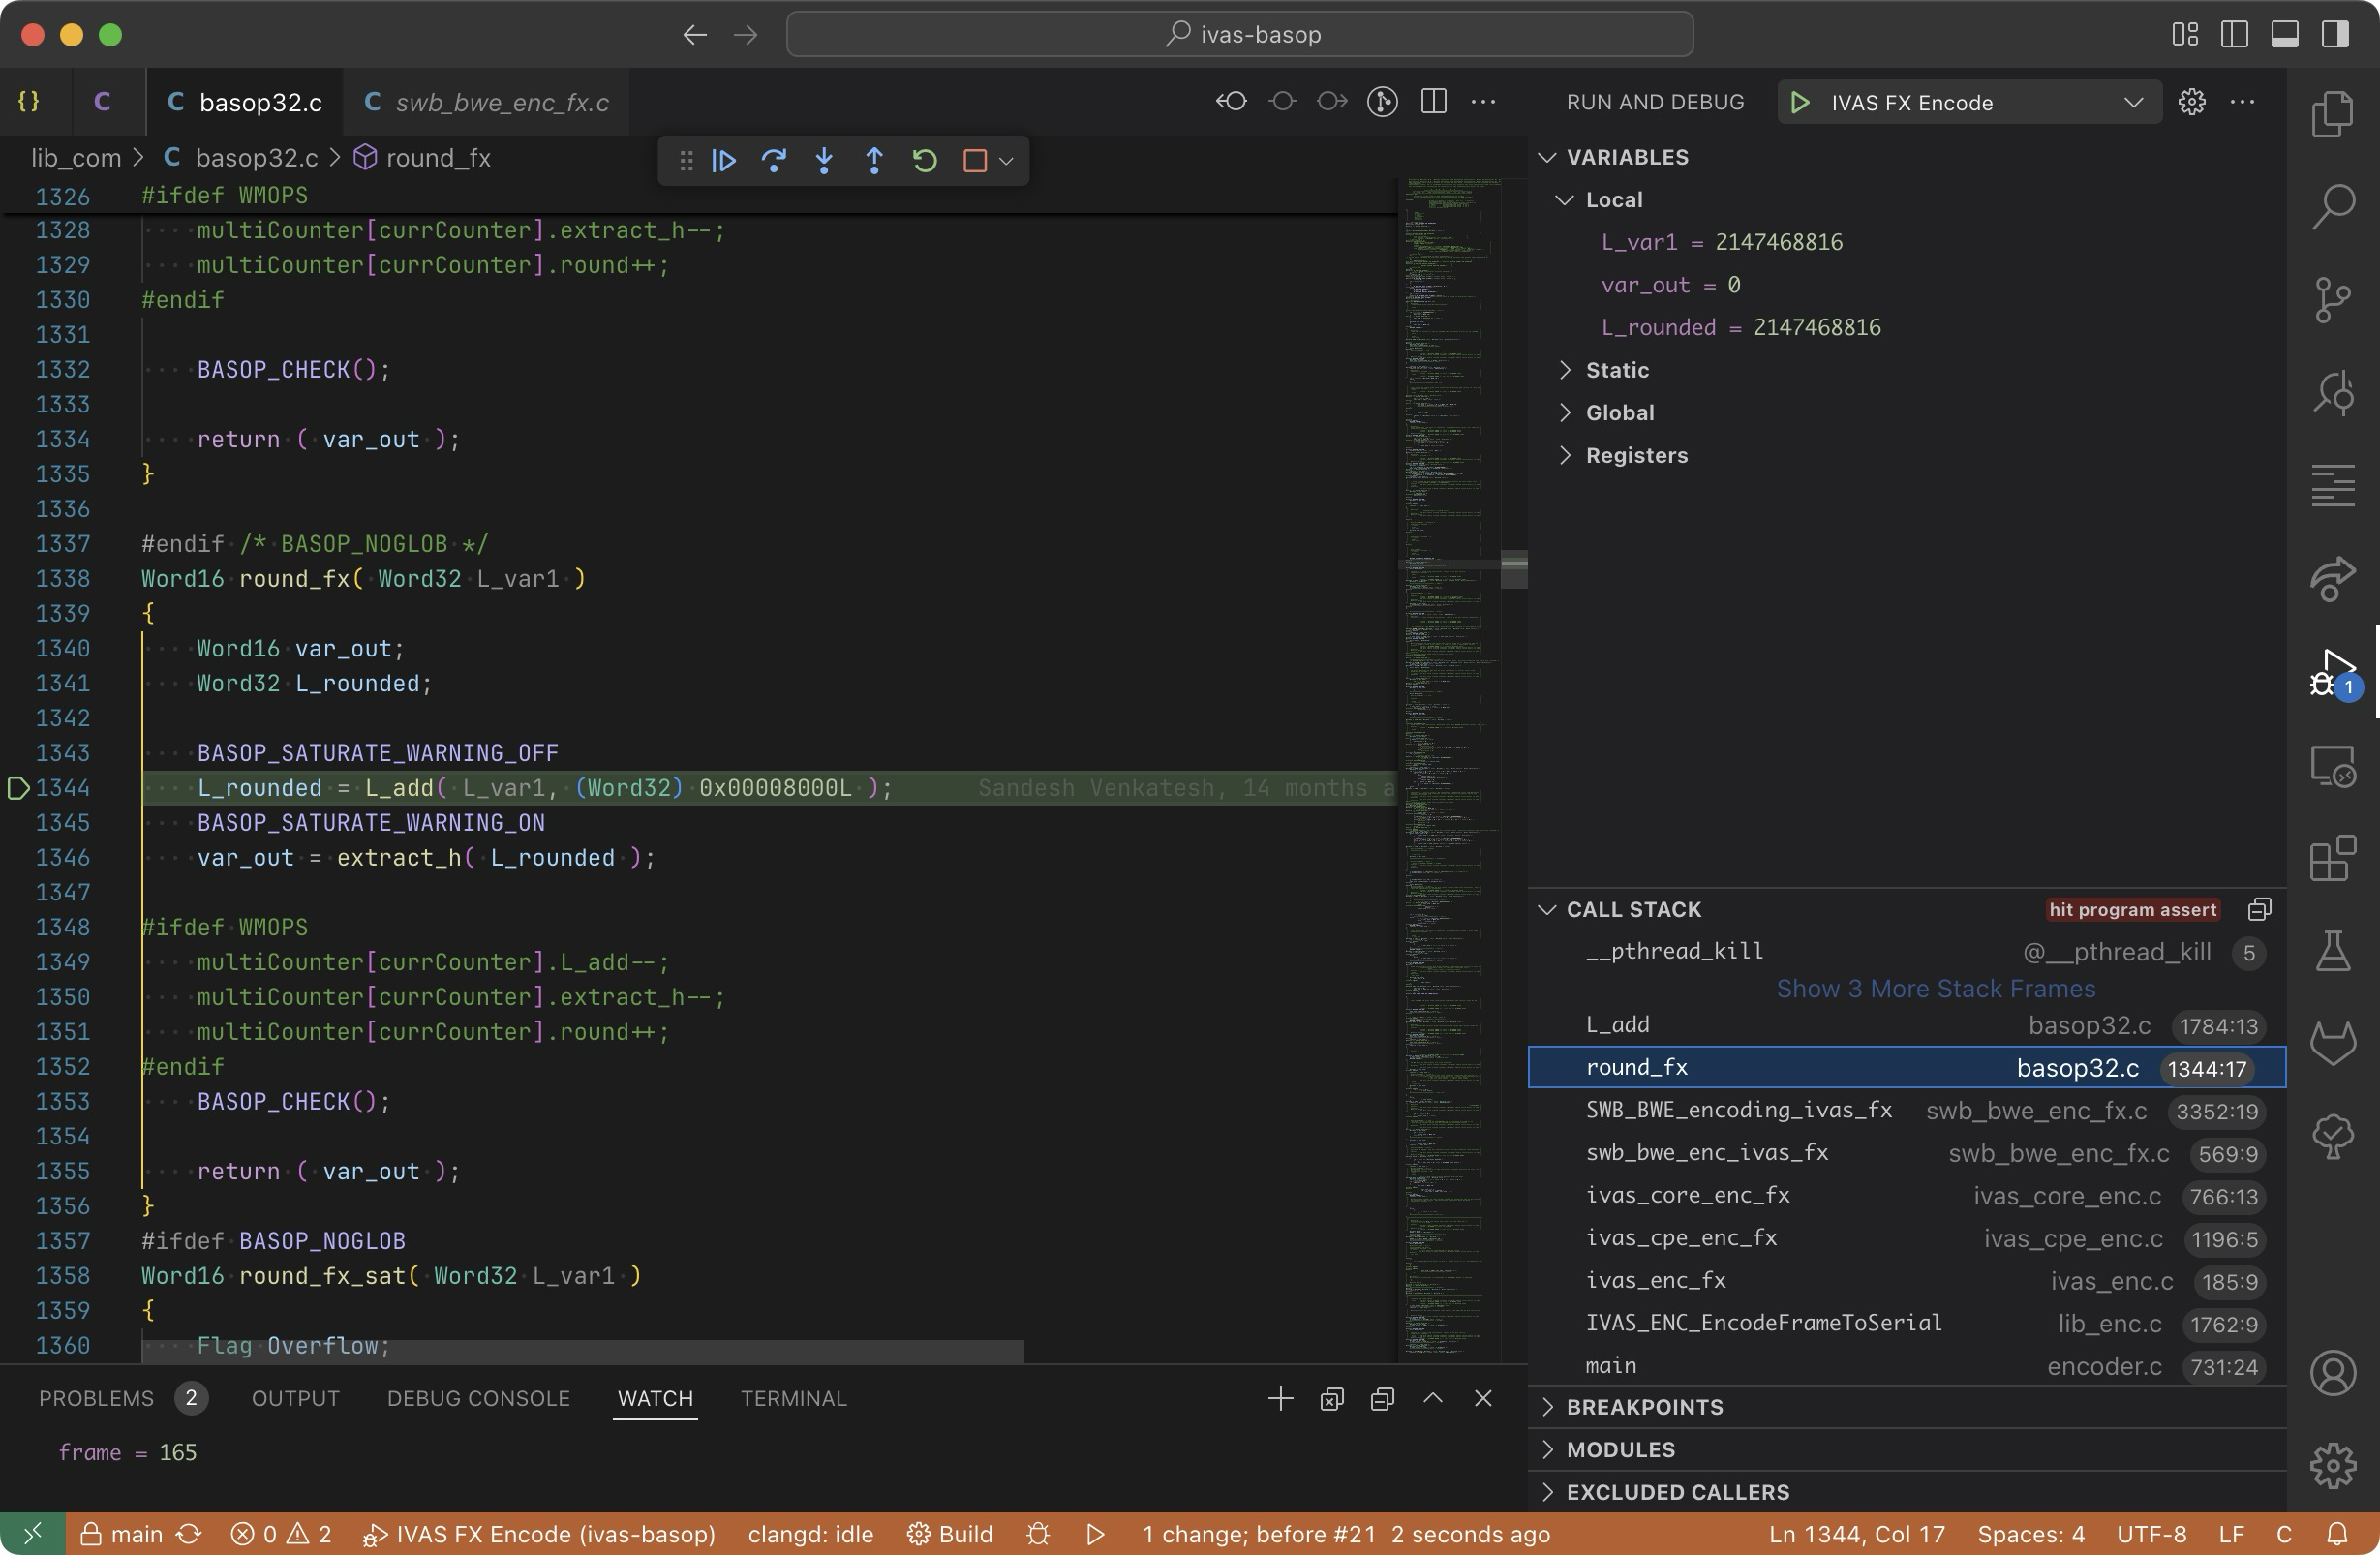Screen dimensions: 2380x1555
Task: Switch to the DEBUG CONSOLE tab
Action: pyautogui.click(x=478, y=1398)
